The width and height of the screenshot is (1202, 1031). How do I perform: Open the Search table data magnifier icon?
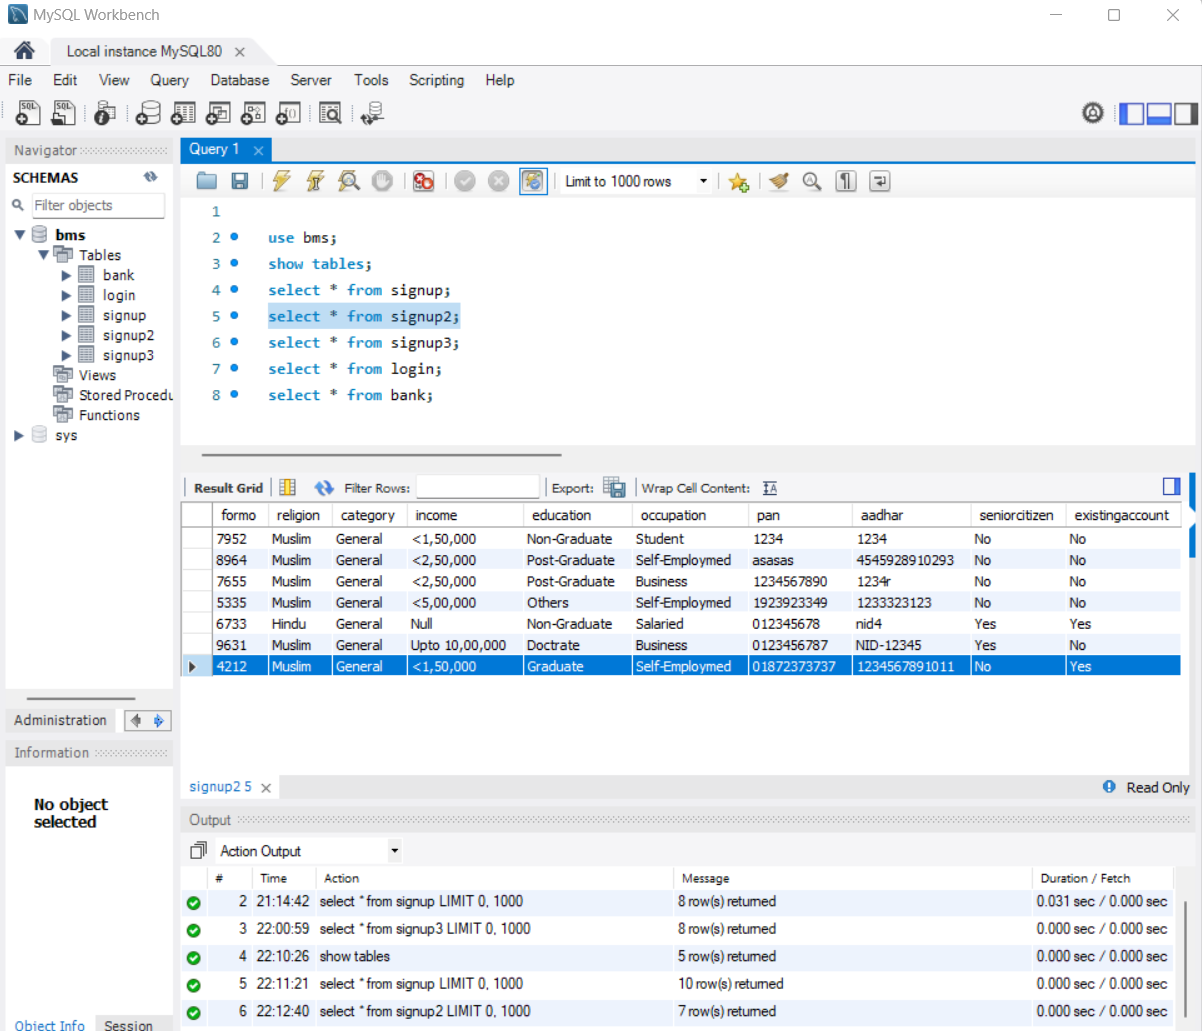coord(330,113)
